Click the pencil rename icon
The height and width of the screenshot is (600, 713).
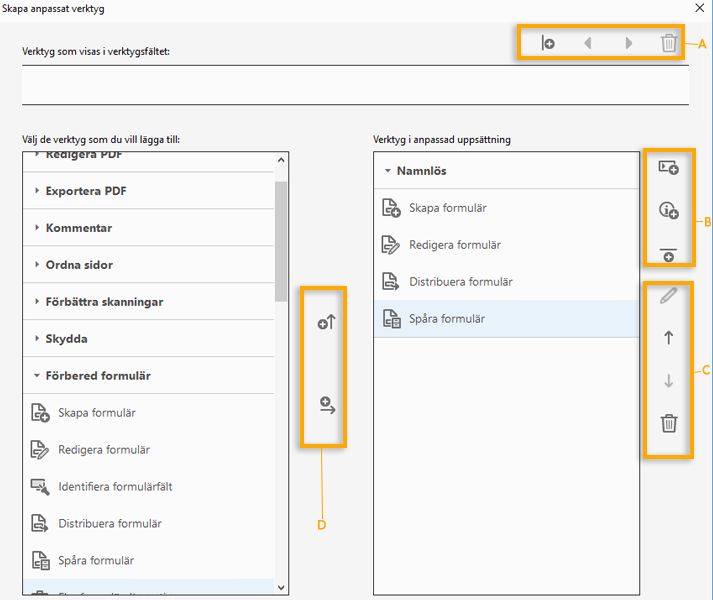(669, 296)
